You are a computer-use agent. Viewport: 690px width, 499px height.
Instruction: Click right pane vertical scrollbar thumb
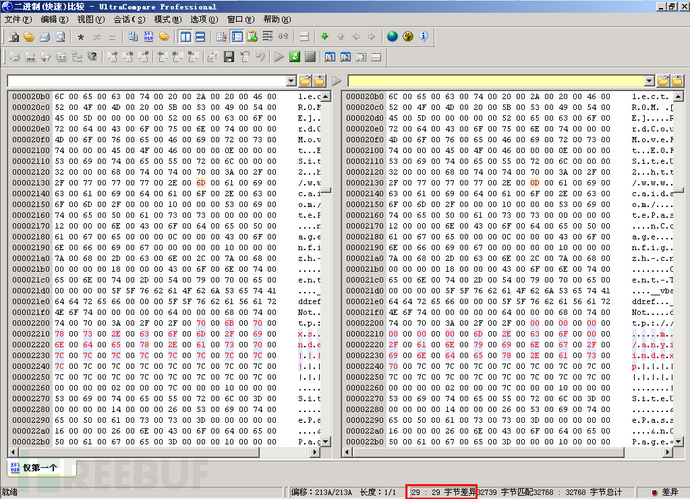pos(679,191)
